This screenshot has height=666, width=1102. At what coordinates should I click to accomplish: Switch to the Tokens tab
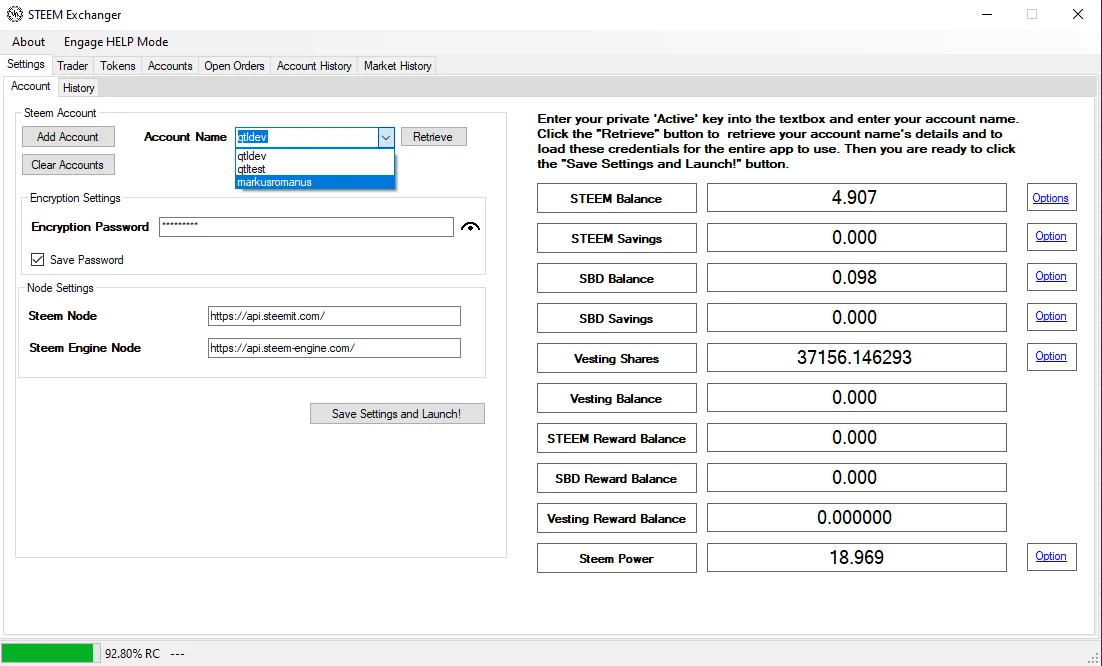pos(117,65)
